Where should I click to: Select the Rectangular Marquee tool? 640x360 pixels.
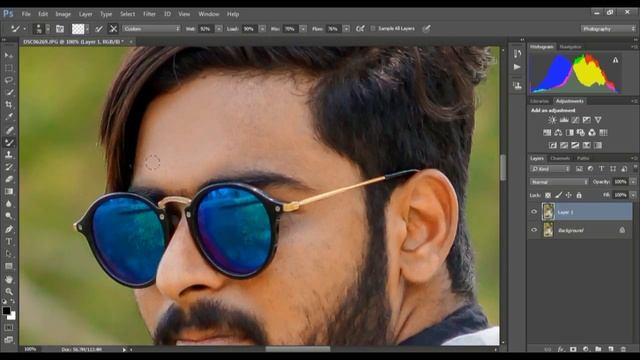[x=9, y=68]
